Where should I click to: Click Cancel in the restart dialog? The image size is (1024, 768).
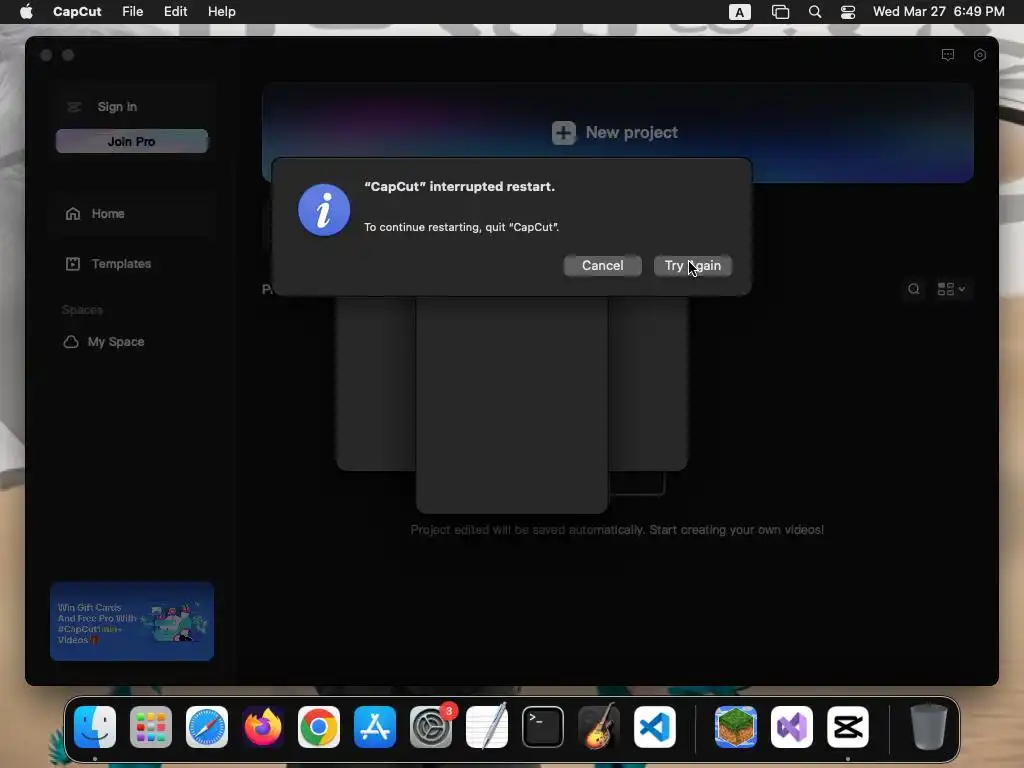602,266
